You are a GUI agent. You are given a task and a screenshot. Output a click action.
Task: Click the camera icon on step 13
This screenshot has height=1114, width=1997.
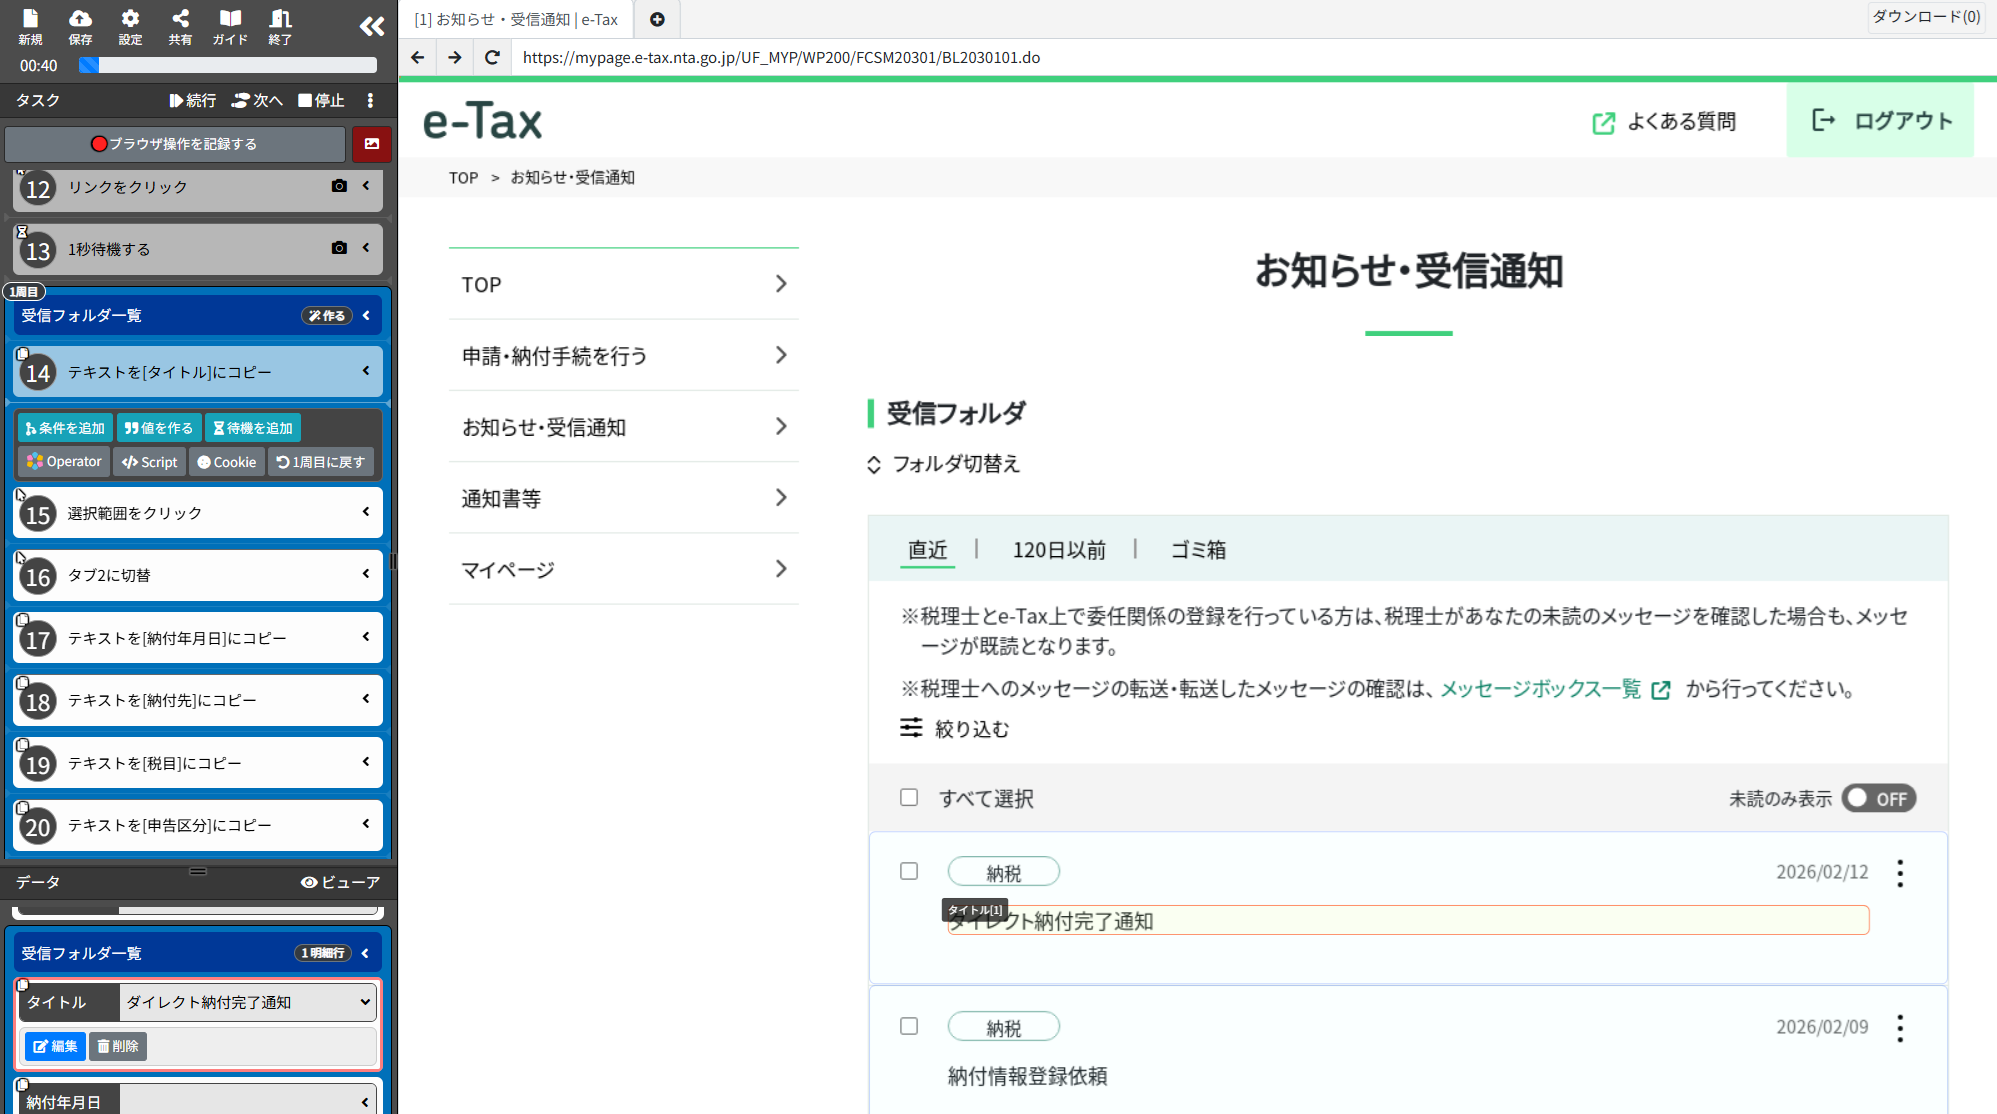(339, 247)
